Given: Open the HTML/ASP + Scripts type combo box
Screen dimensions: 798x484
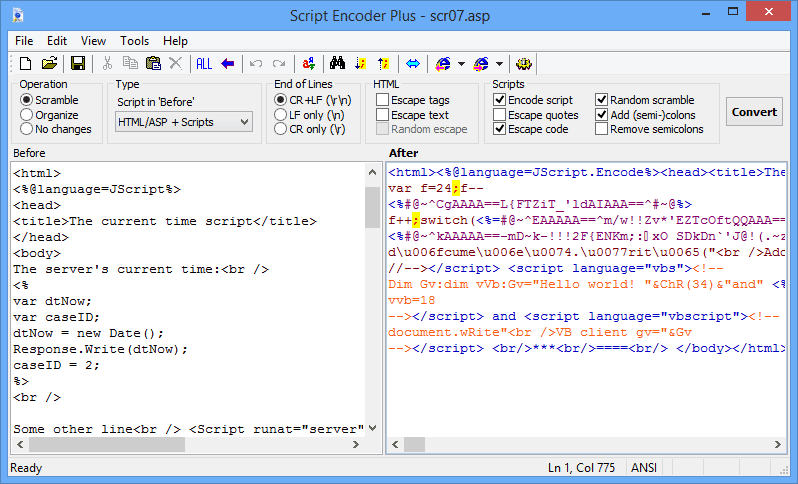Looking at the screenshot, I should (184, 122).
